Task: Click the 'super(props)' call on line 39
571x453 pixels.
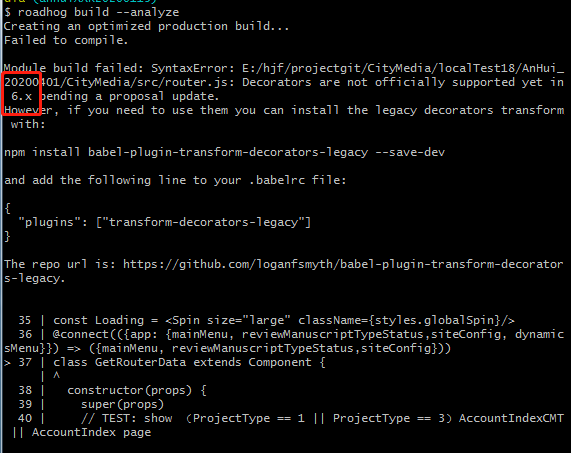Action: pyautogui.click(x=122, y=404)
